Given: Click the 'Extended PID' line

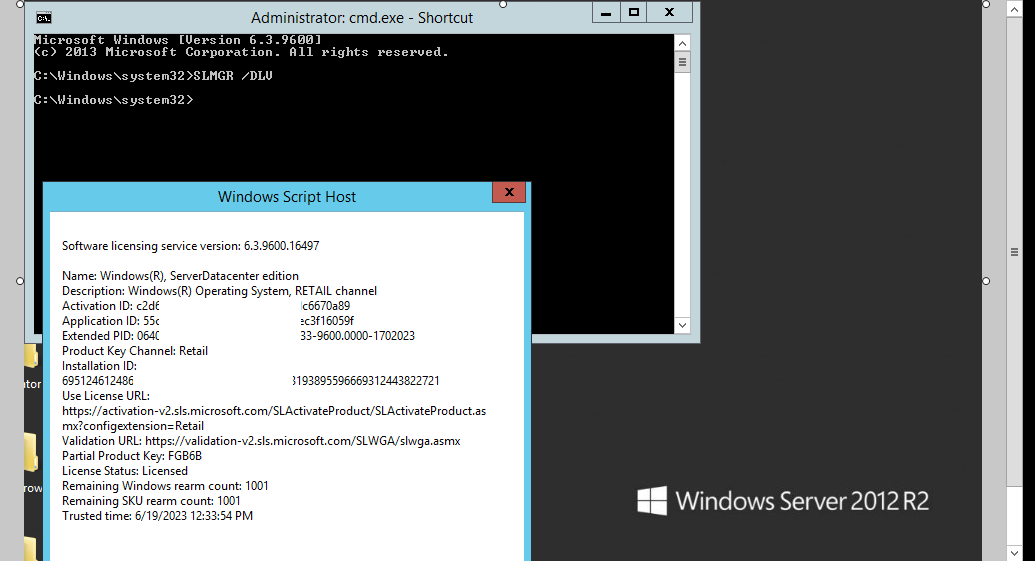Looking at the screenshot, I should 238,336.
